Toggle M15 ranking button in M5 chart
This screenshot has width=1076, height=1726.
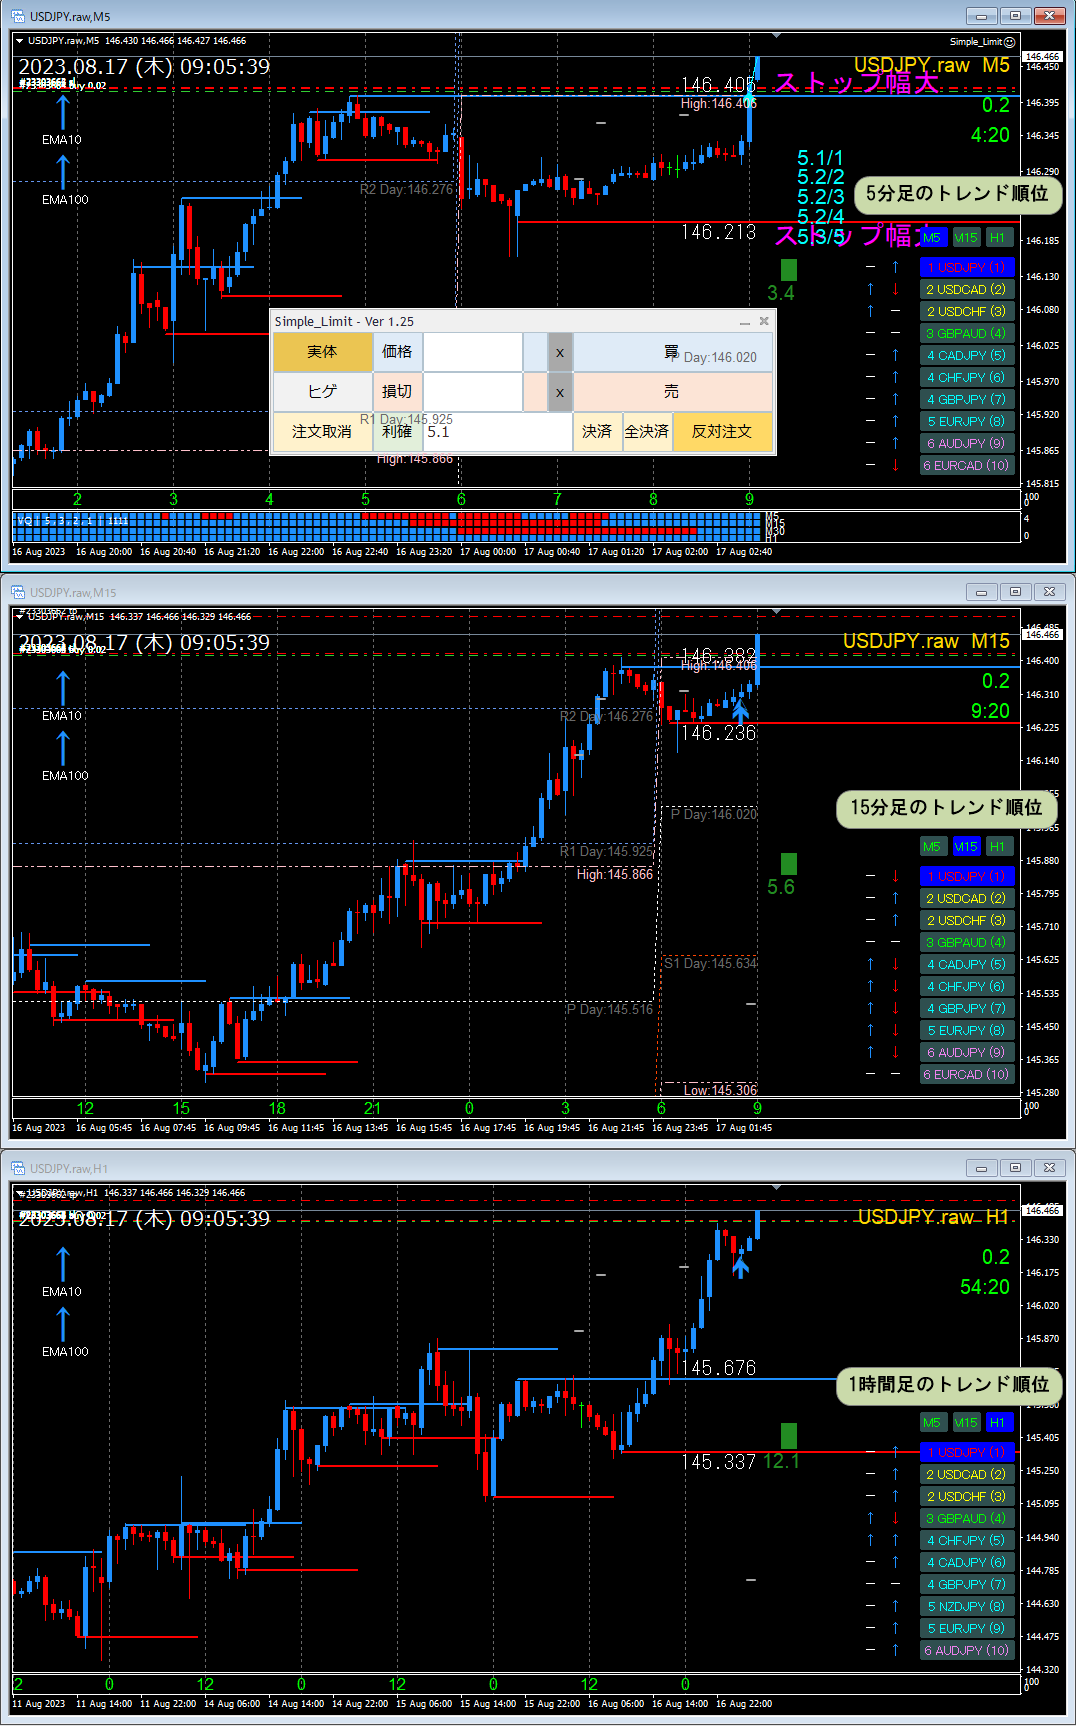pos(966,238)
